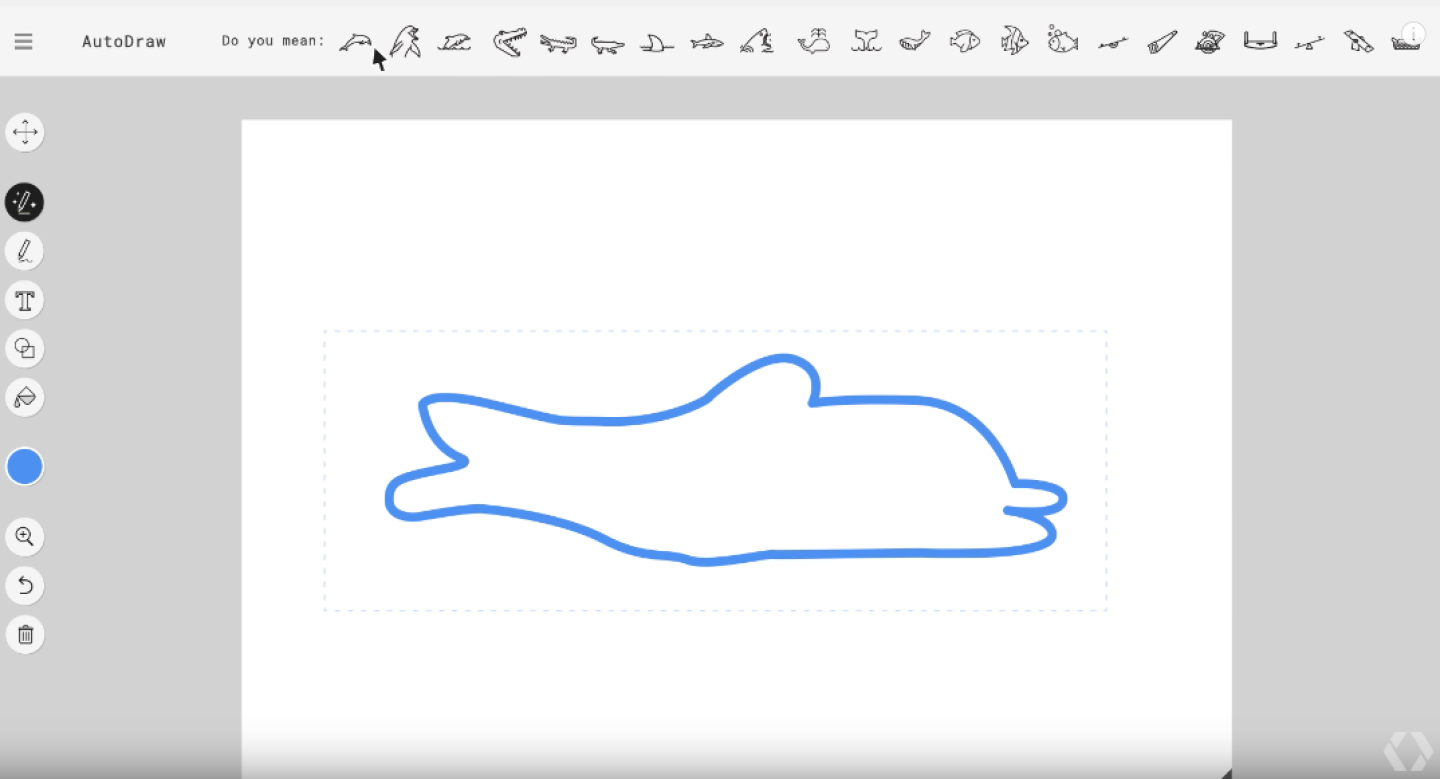The height and width of the screenshot is (779, 1440).
Task: Select the AutoDraw magic pencil tool
Action: point(24,202)
